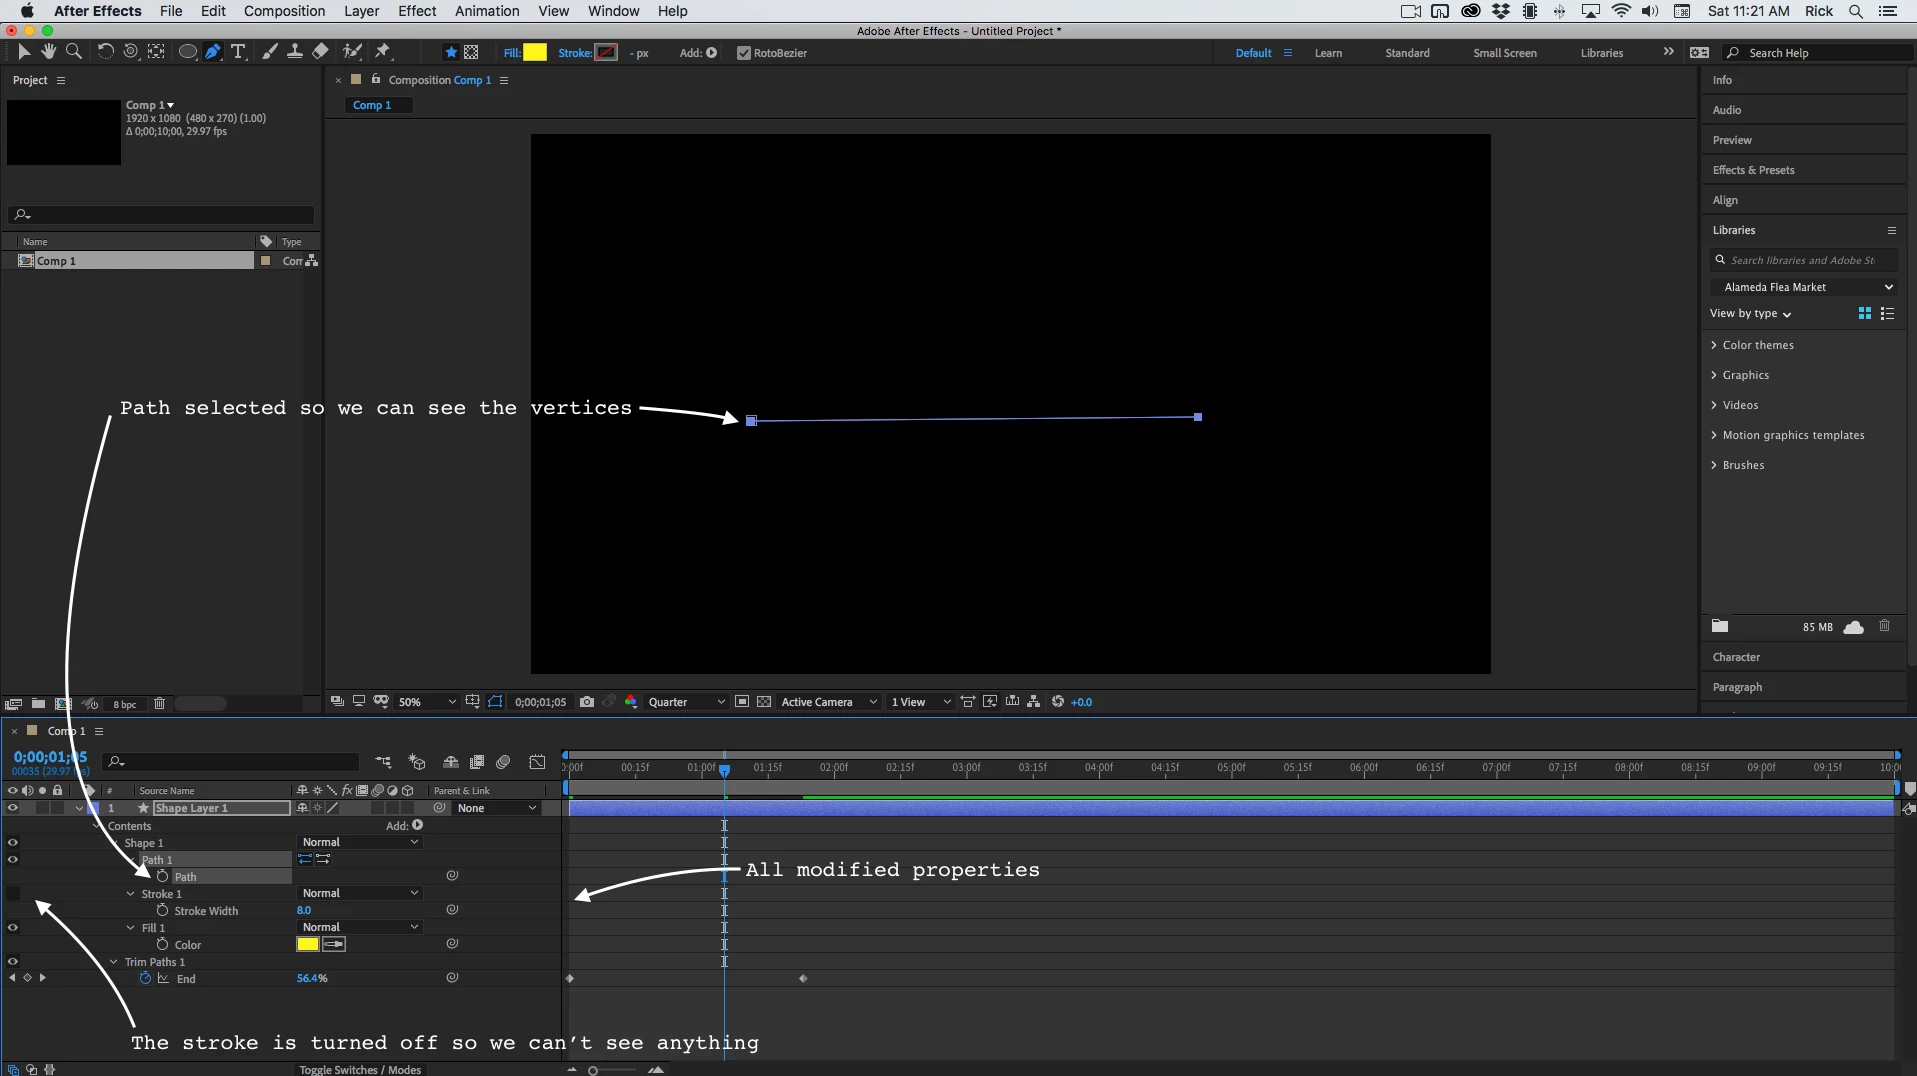Switch Libraries panel to grid view
1917x1076 pixels.
[1864, 314]
